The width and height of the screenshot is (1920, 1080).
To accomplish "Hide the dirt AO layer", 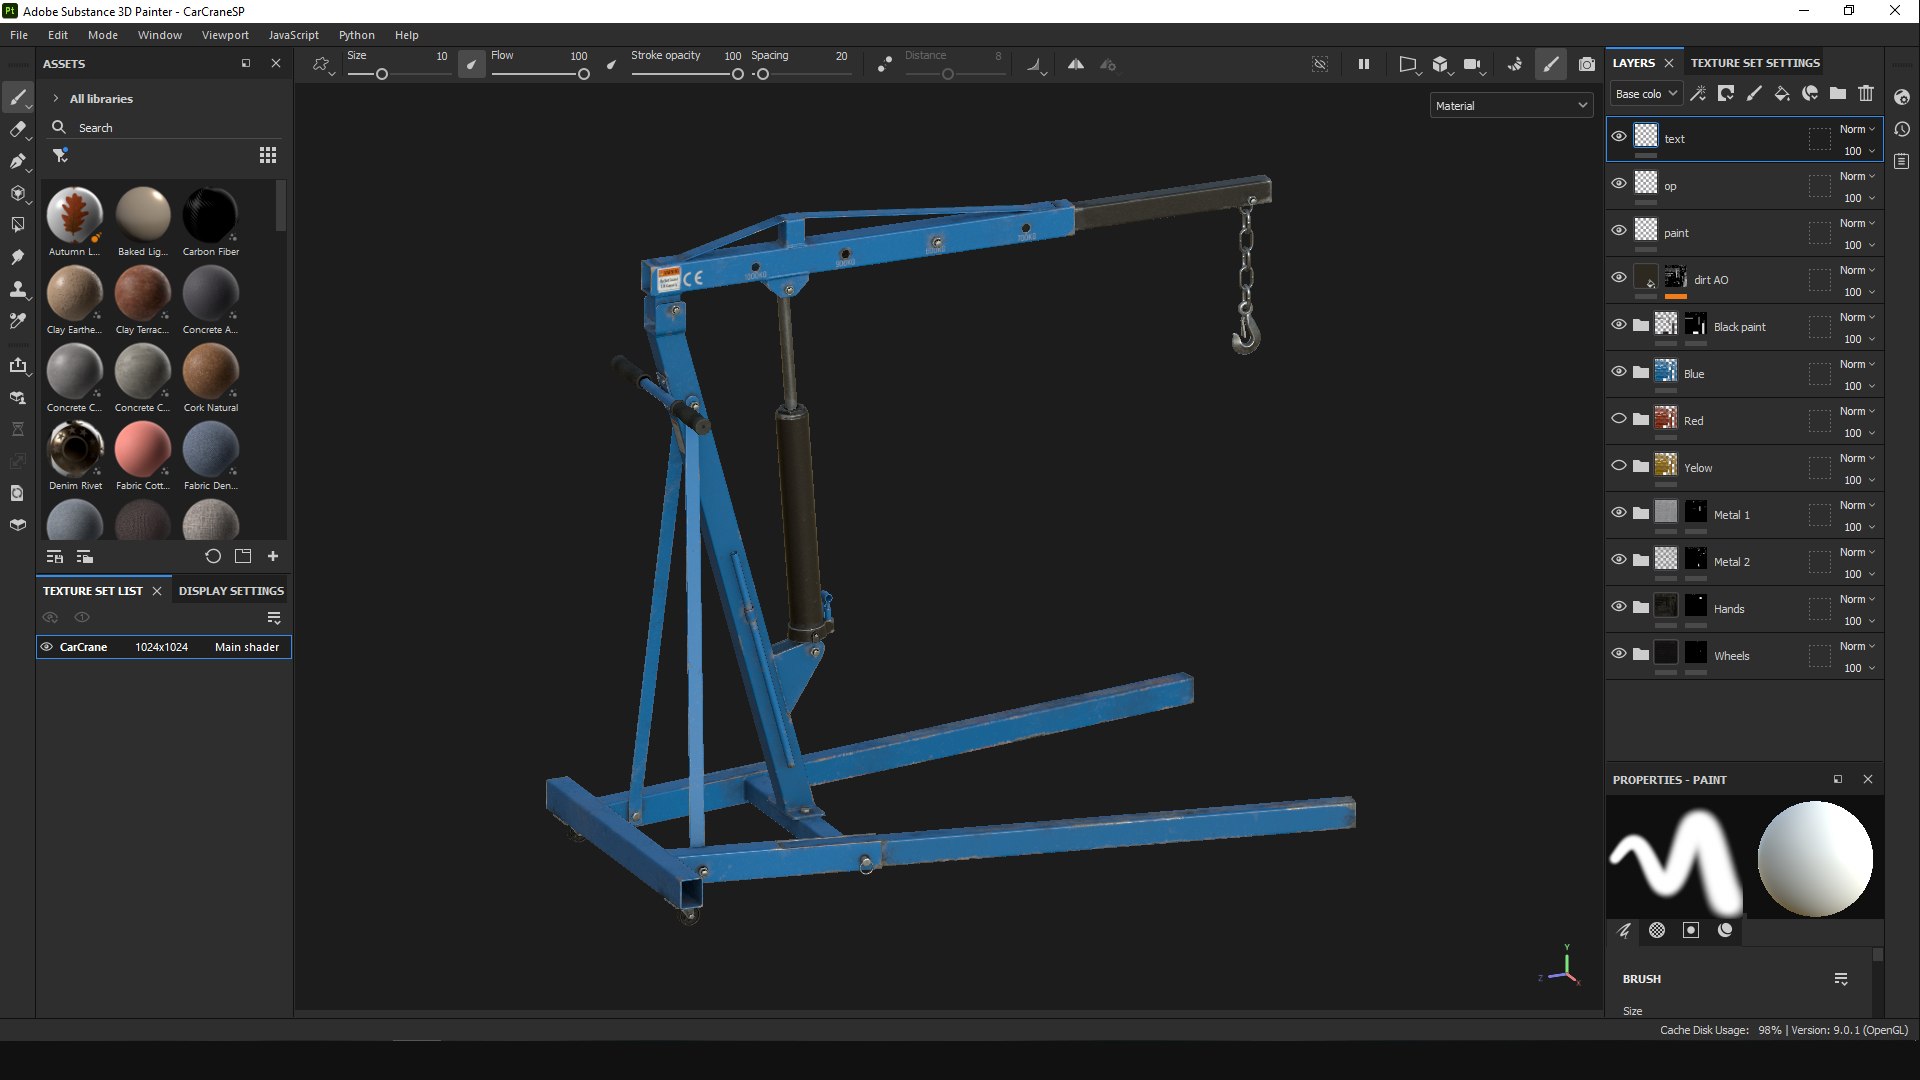I will pyautogui.click(x=1619, y=278).
